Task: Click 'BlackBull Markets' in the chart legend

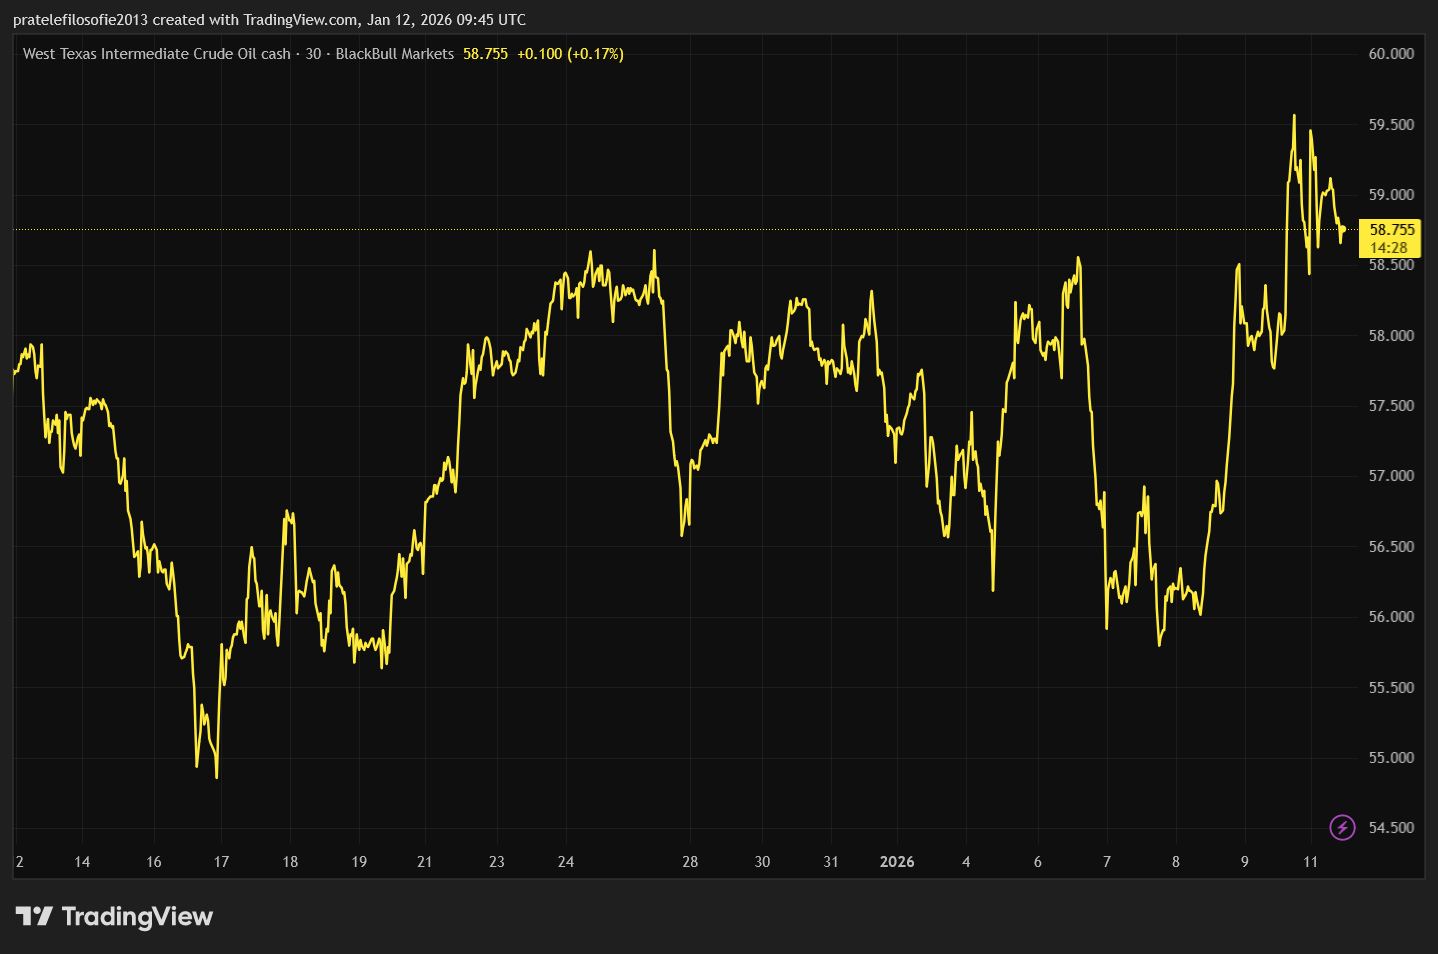Action: pyautogui.click(x=395, y=54)
